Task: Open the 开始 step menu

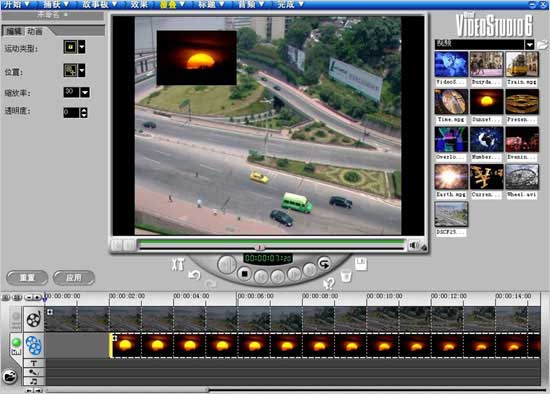Action: click(x=16, y=4)
